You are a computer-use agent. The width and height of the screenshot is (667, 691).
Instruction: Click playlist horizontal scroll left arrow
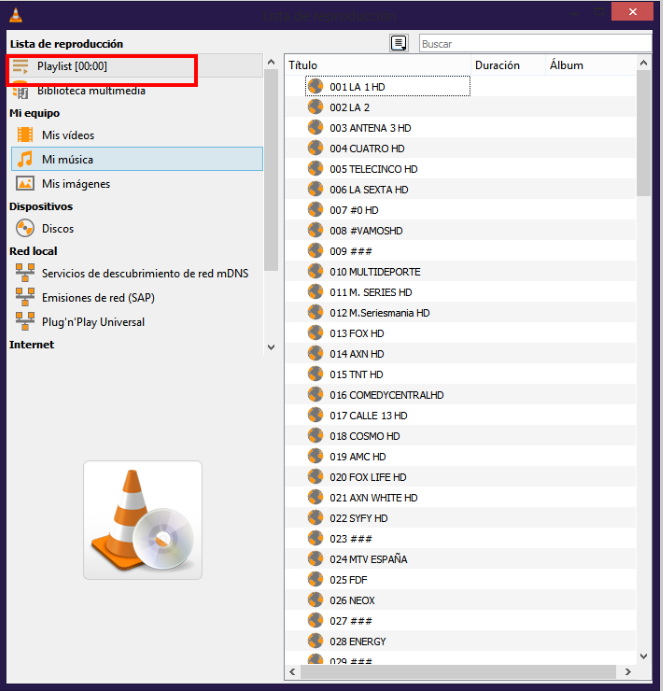coord(293,672)
